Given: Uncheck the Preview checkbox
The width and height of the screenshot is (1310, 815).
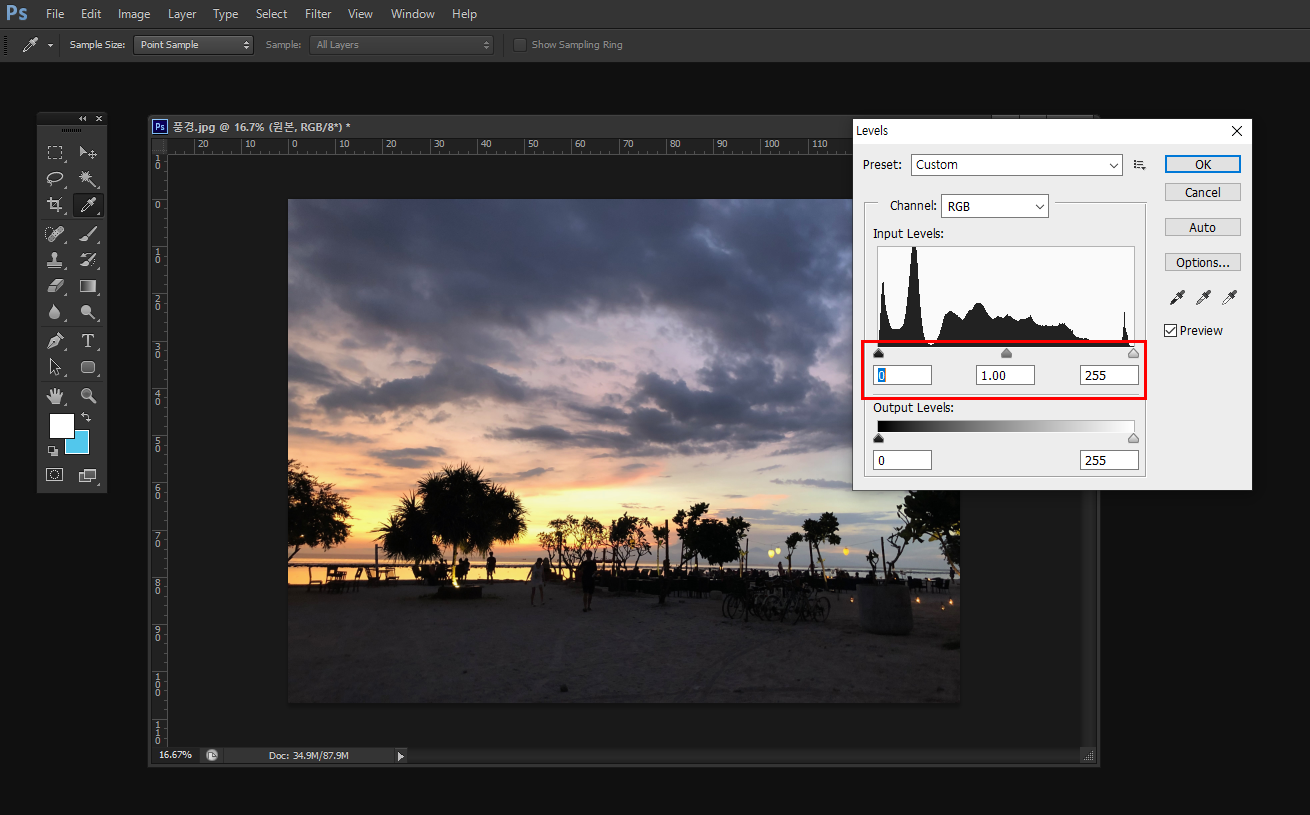Looking at the screenshot, I should [1171, 331].
